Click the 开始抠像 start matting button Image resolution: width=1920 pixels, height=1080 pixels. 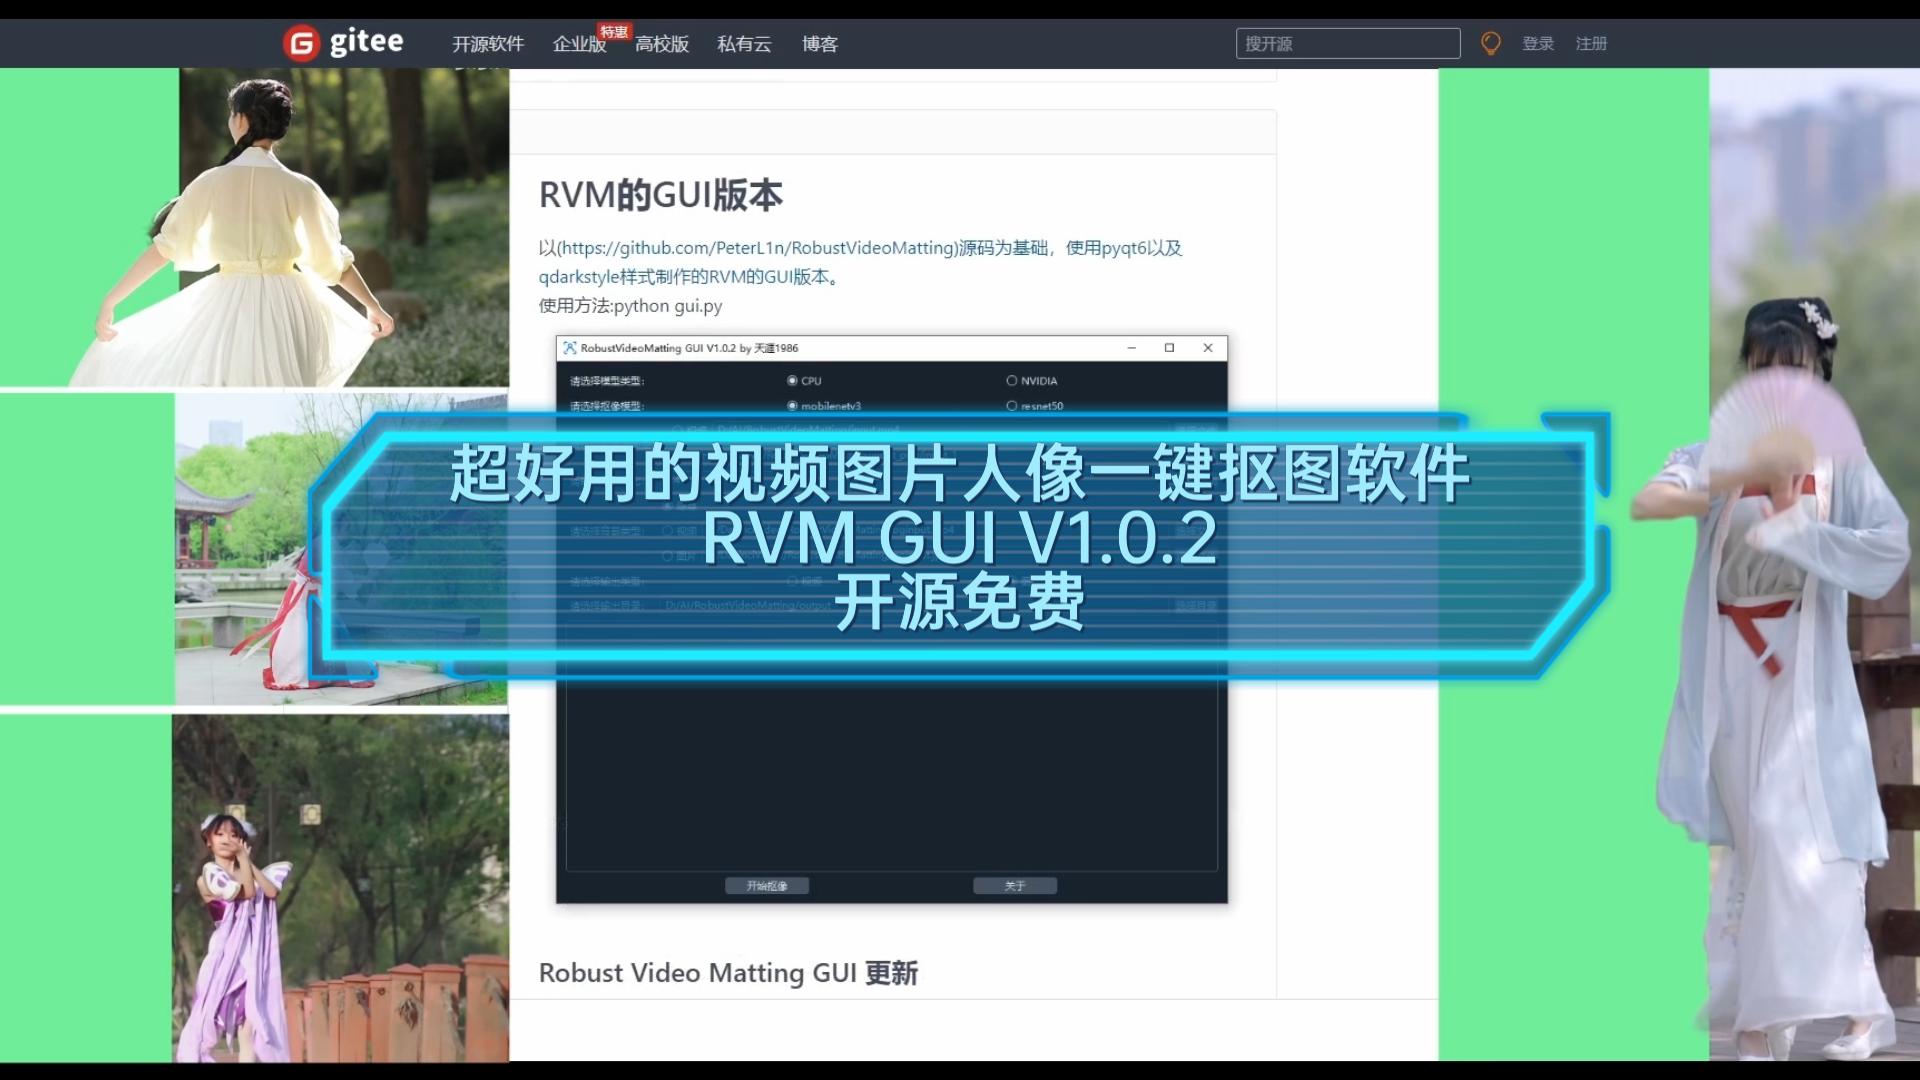tap(767, 886)
